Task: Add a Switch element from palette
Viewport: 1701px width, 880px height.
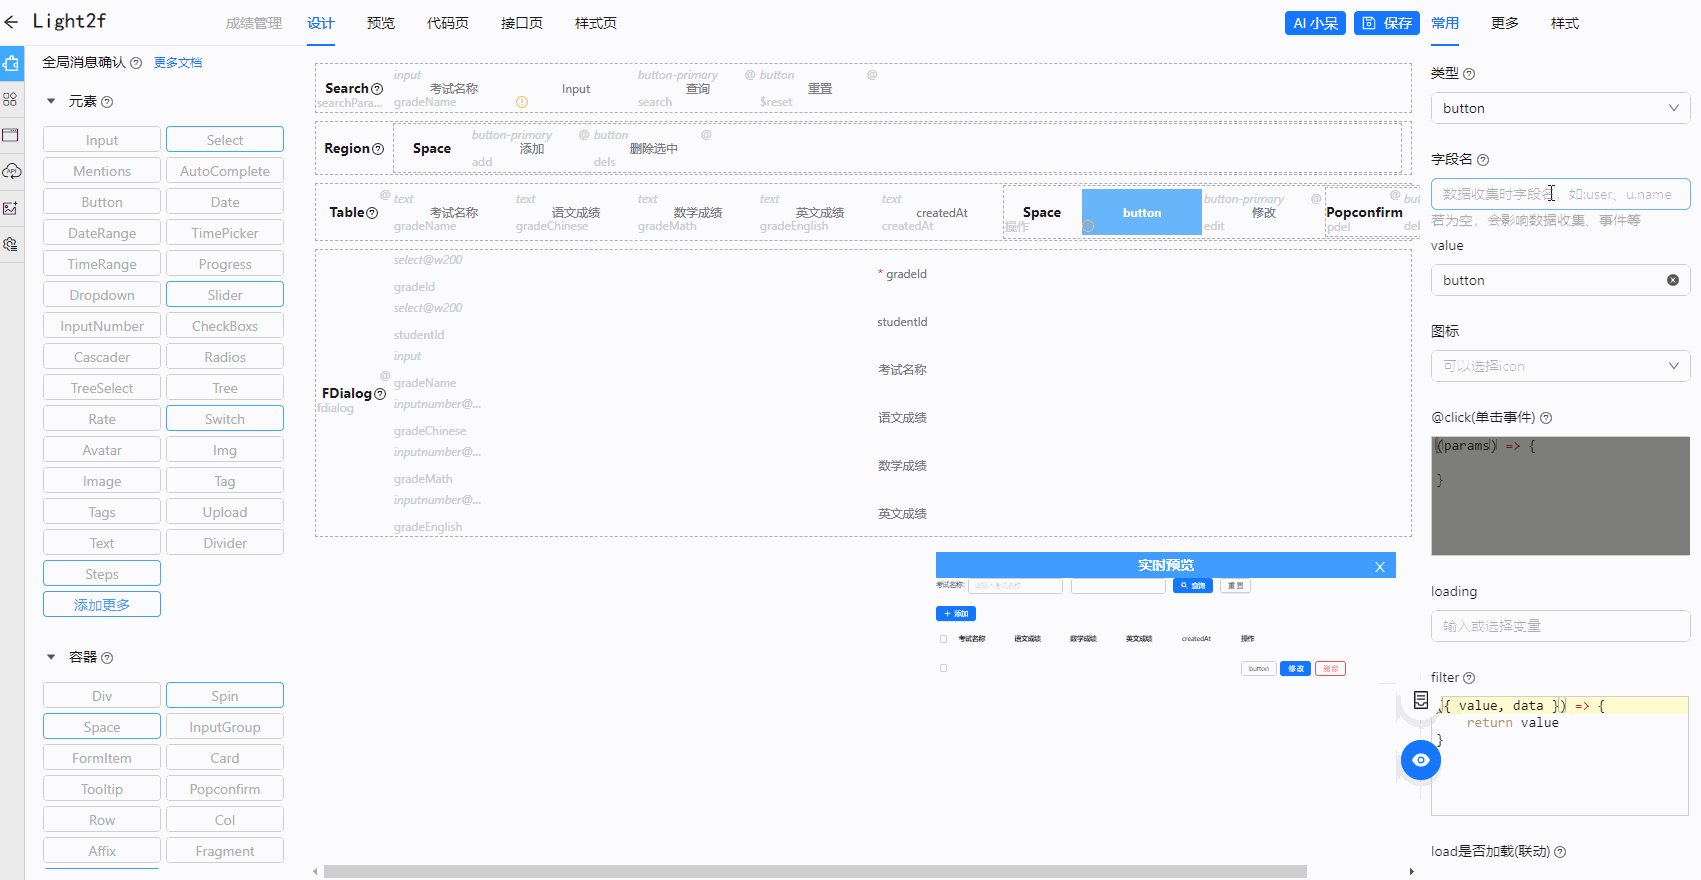Action: click(x=225, y=419)
